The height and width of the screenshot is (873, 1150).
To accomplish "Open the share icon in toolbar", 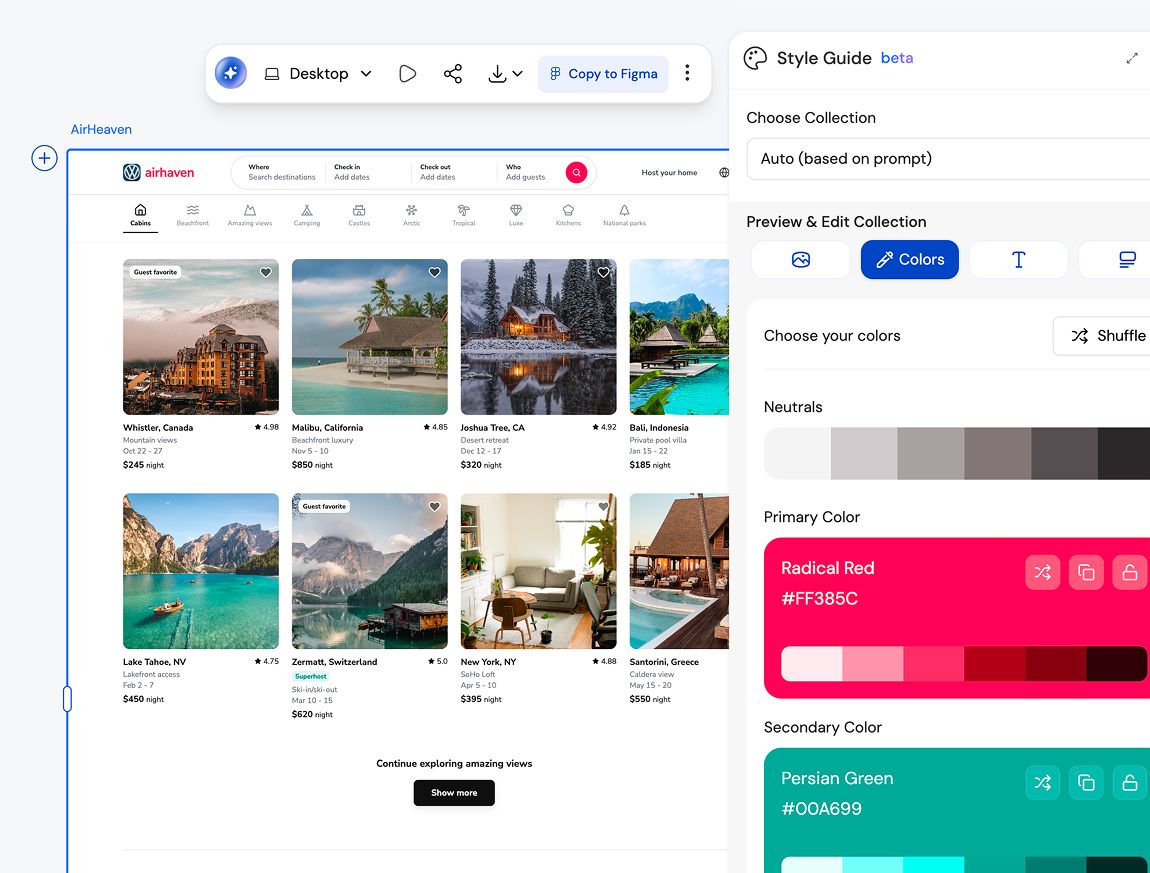I will click(x=453, y=74).
